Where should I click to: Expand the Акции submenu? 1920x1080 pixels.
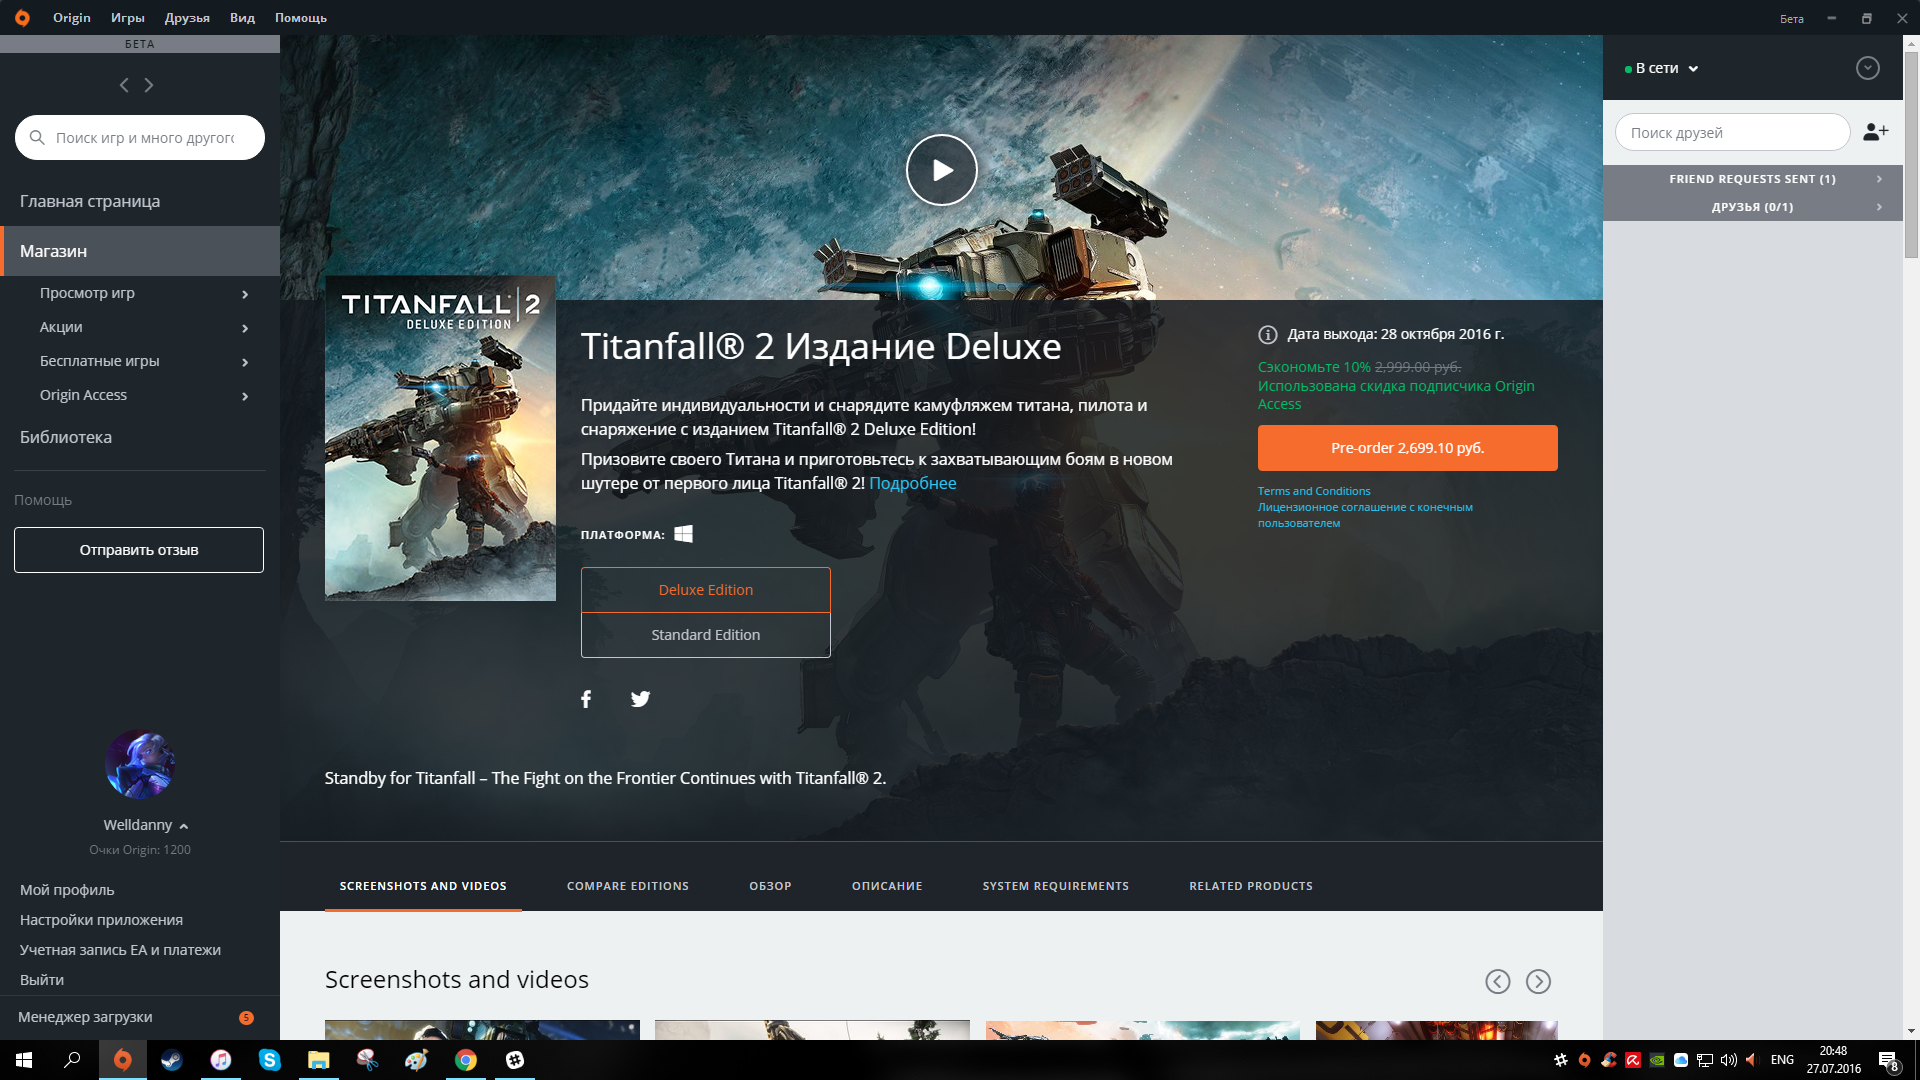(245, 328)
